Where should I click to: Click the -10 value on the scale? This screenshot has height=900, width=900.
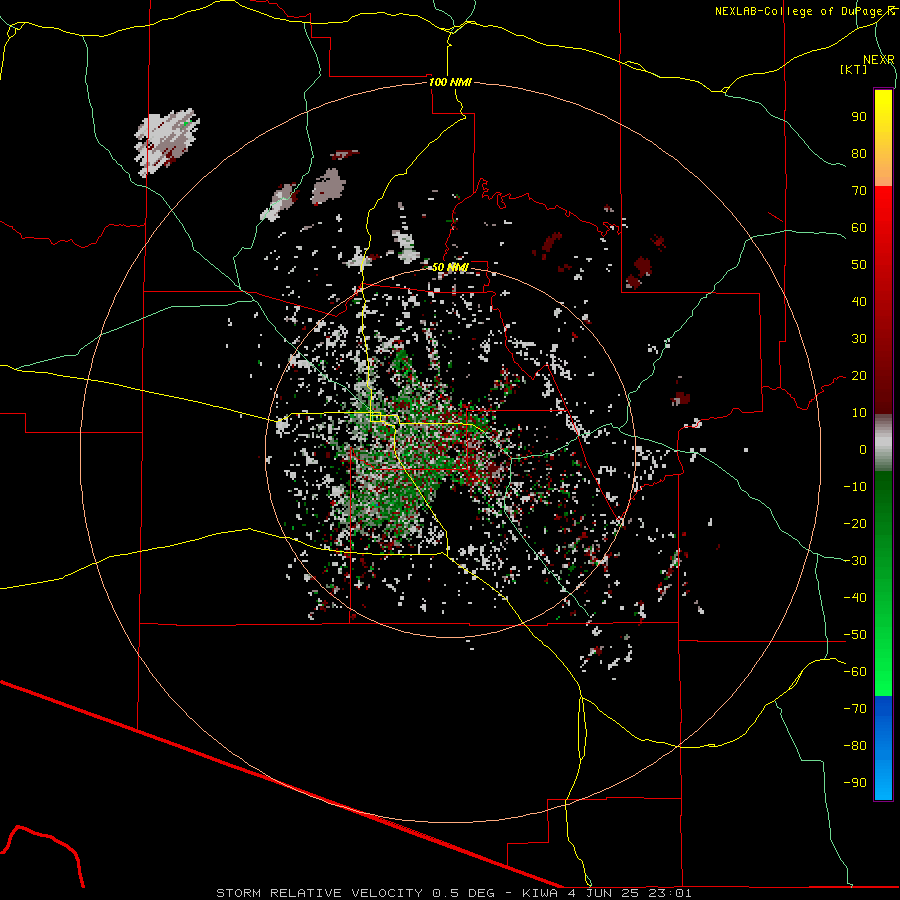pyautogui.click(x=855, y=487)
